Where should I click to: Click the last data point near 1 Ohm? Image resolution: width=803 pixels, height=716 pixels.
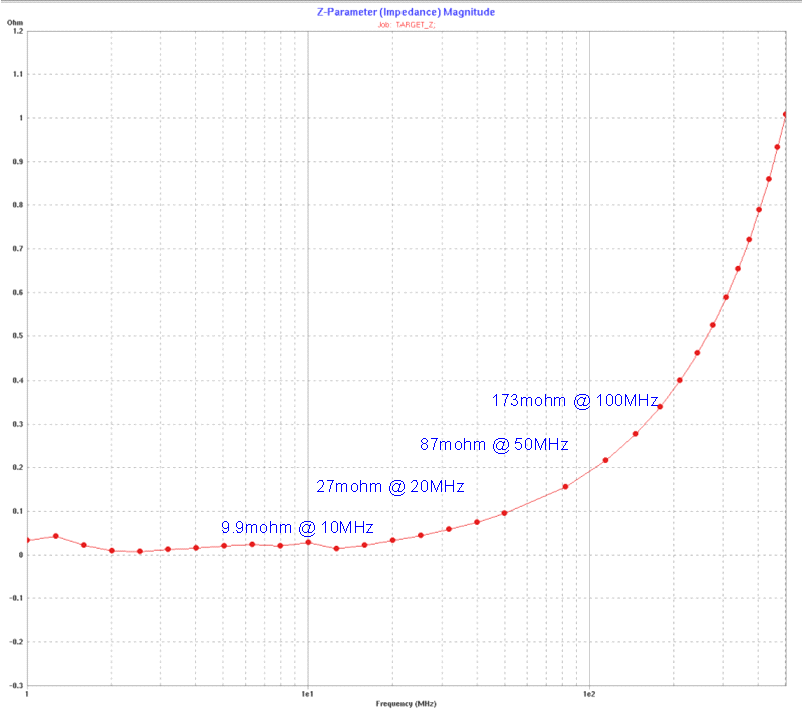pyautogui.click(x=786, y=114)
